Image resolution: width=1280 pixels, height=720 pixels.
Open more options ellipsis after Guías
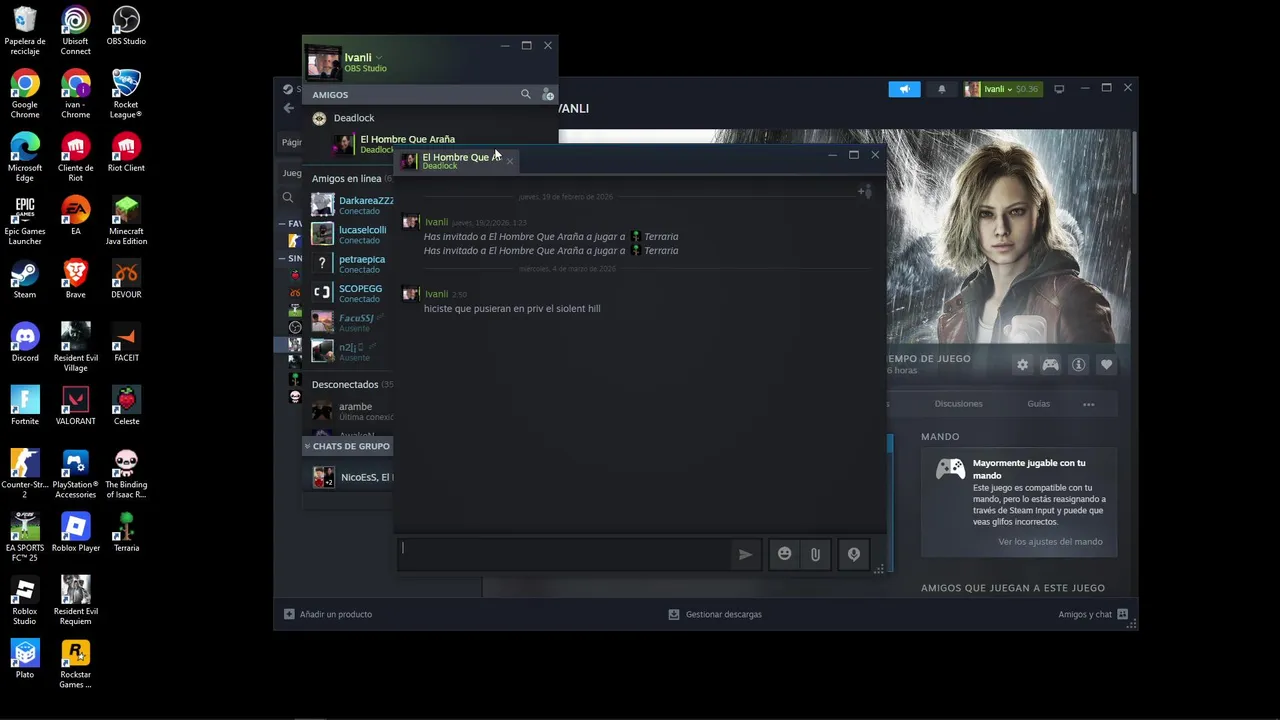pos(1088,404)
